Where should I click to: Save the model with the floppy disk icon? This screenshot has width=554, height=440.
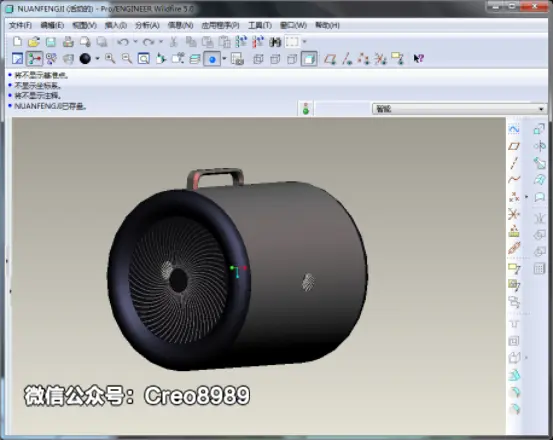point(51,42)
